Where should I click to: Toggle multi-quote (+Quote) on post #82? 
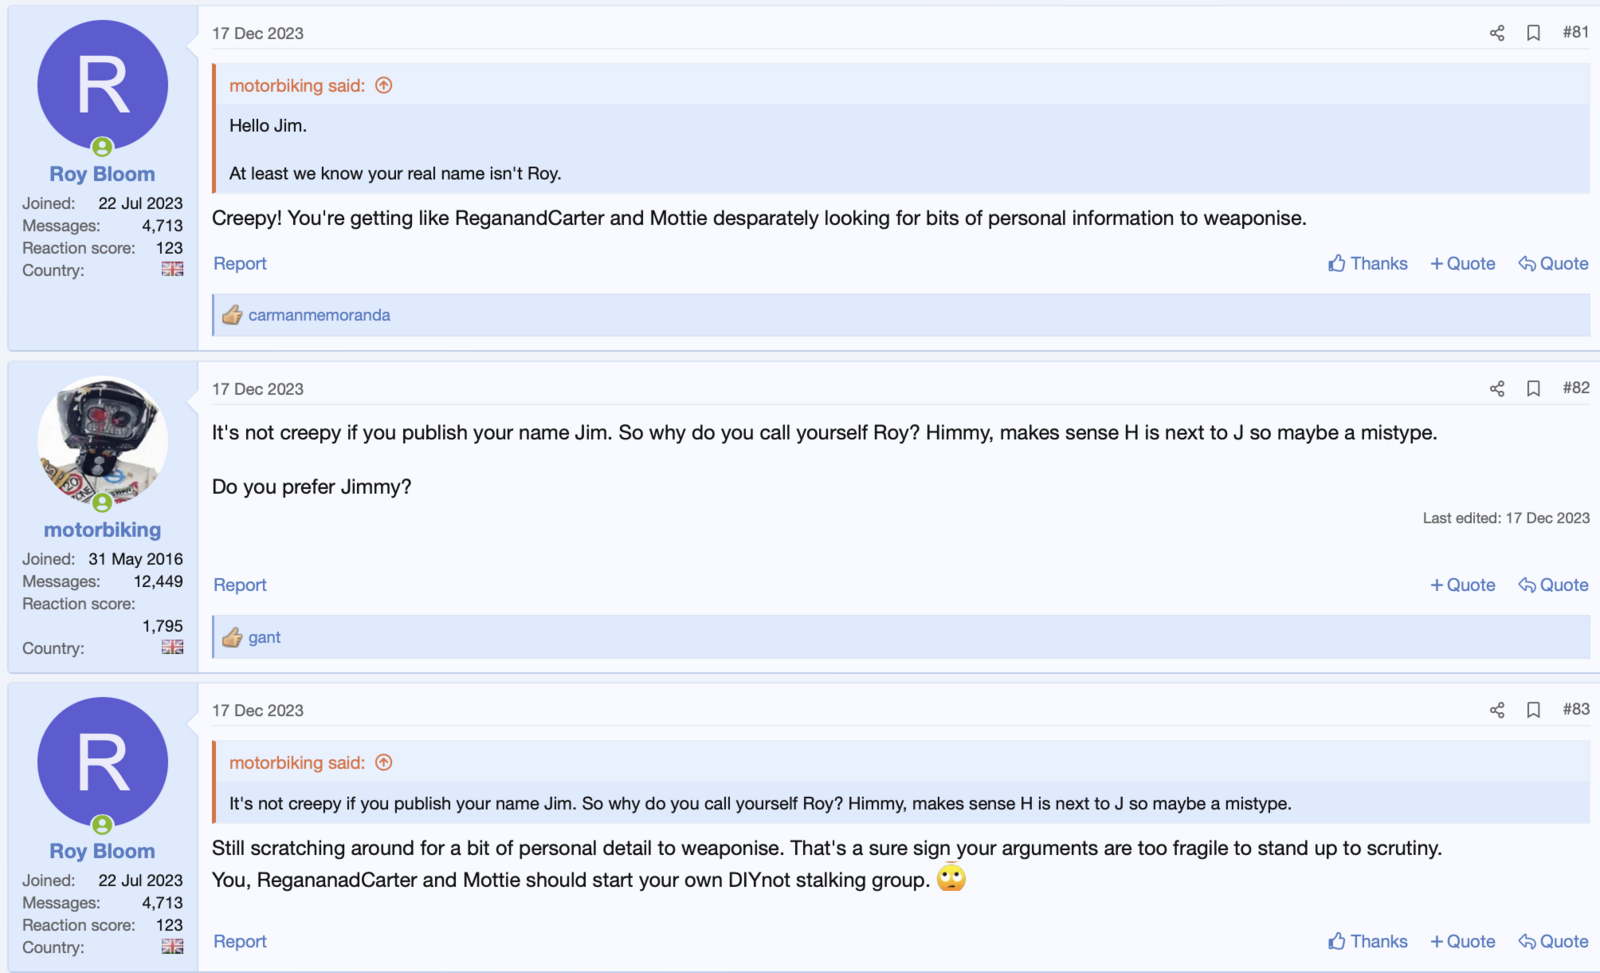click(1462, 586)
